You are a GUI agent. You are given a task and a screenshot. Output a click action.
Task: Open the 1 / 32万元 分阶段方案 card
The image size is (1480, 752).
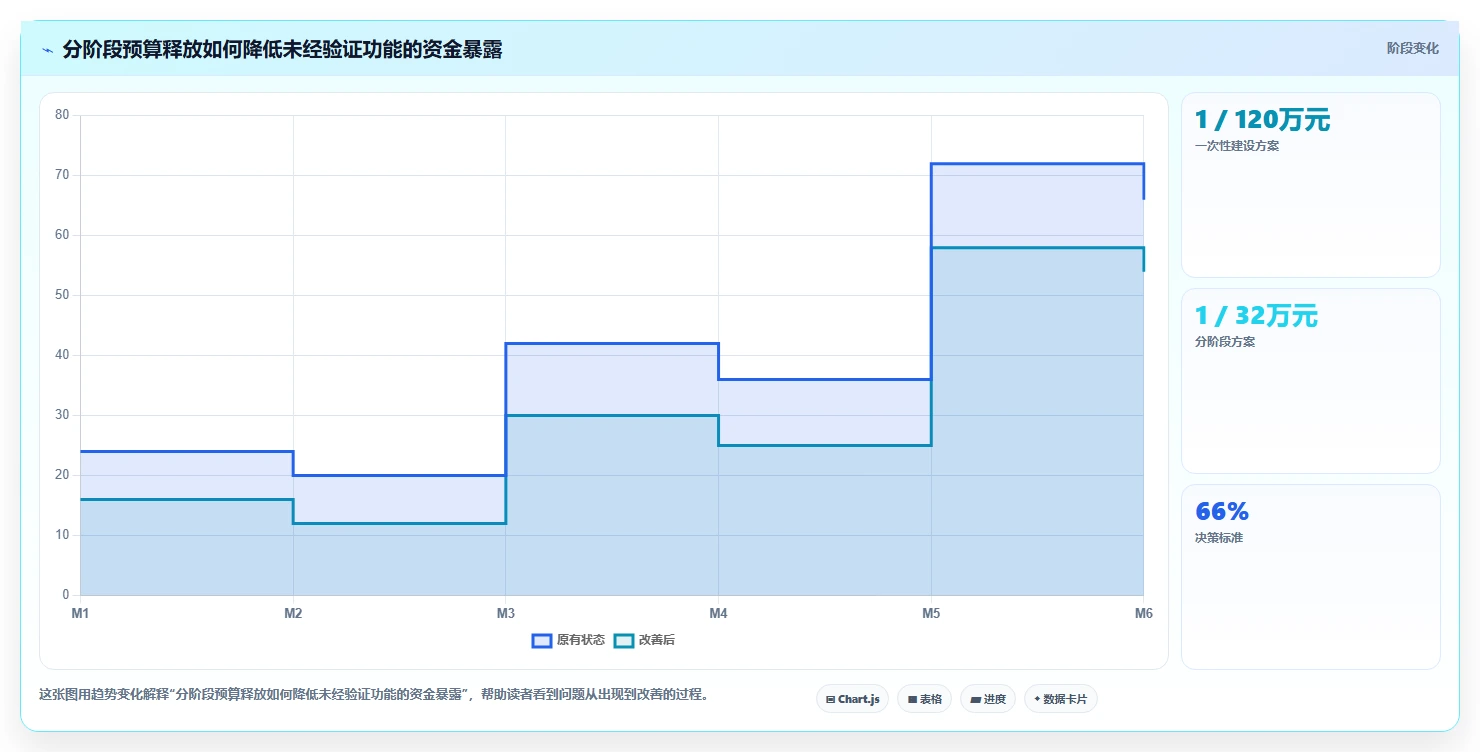pyautogui.click(x=1310, y=381)
